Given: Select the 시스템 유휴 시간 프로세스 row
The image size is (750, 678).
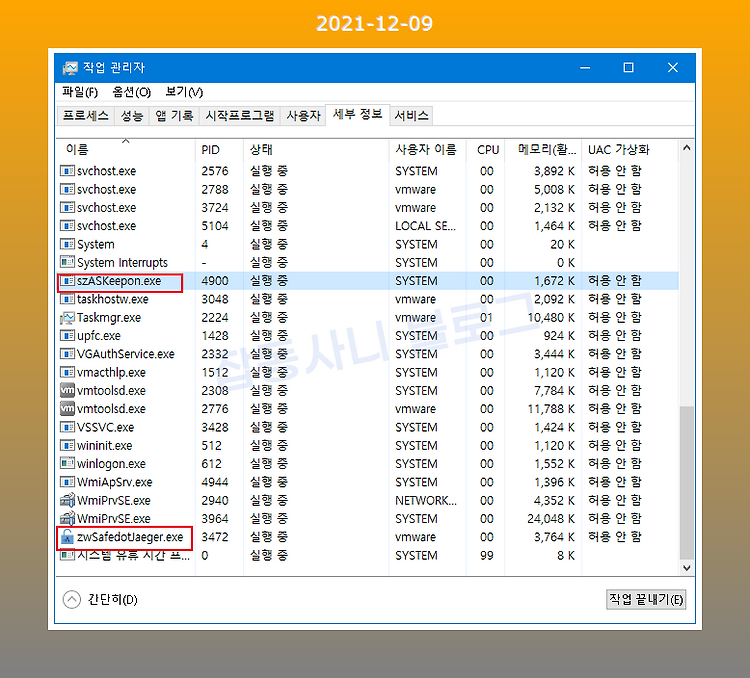Looking at the screenshot, I should coord(367,556).
